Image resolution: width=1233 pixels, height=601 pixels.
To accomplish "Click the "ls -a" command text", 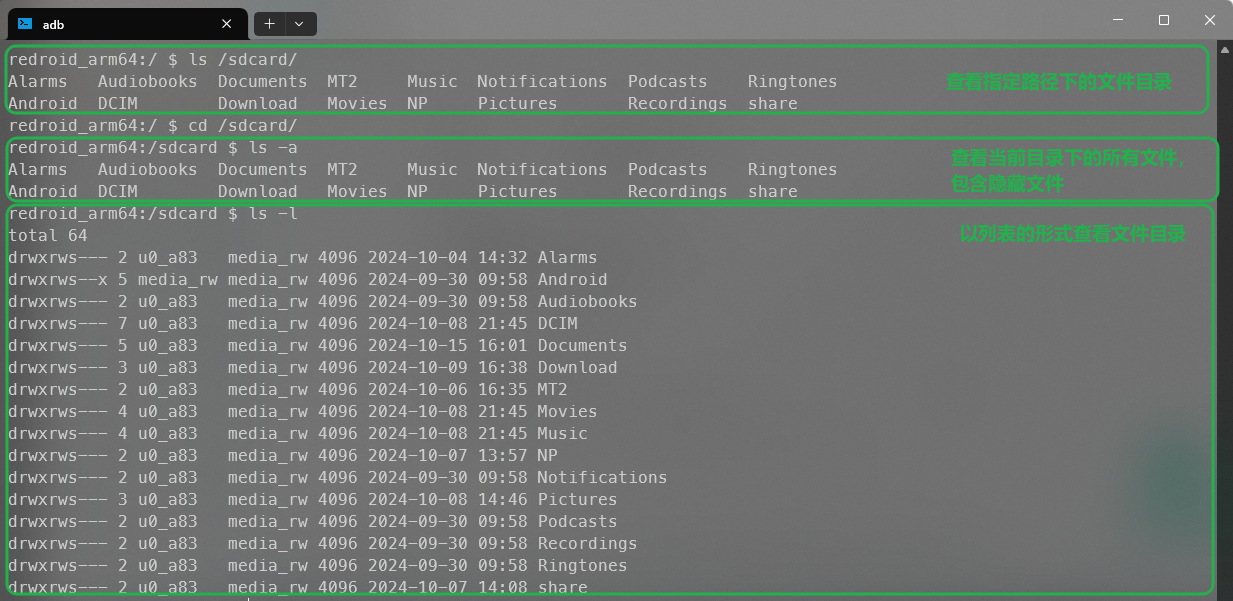I will (x=273, y=147).
